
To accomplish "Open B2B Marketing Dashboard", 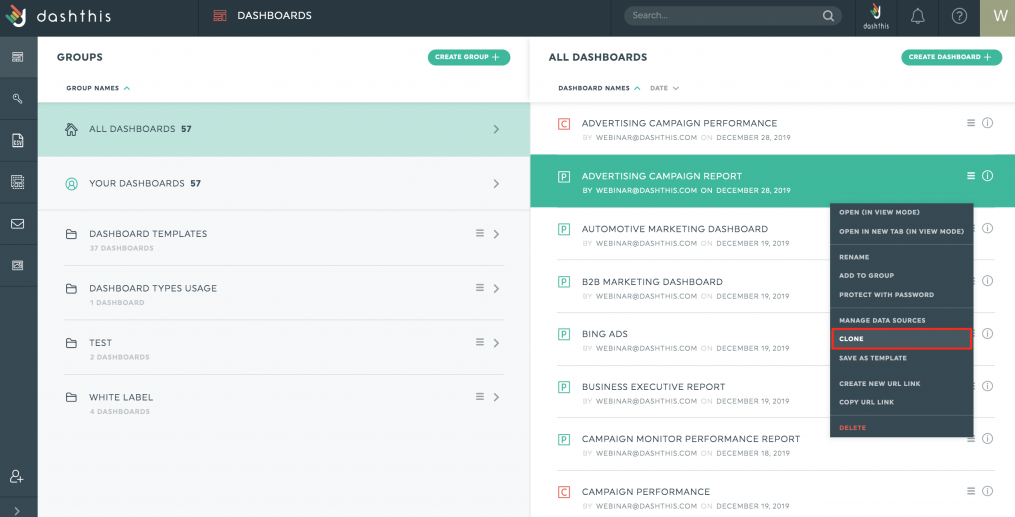I will click(x=652, y=281).
